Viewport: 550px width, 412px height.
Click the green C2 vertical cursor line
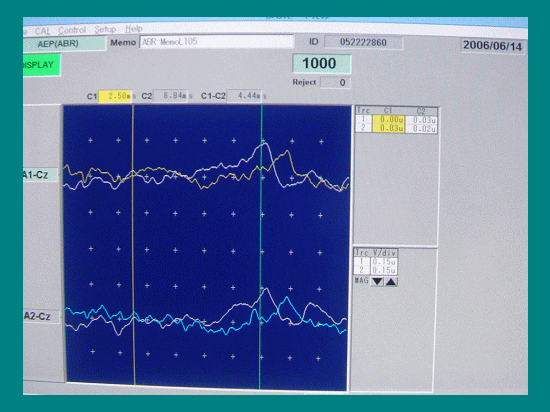(x=261, y=245)
